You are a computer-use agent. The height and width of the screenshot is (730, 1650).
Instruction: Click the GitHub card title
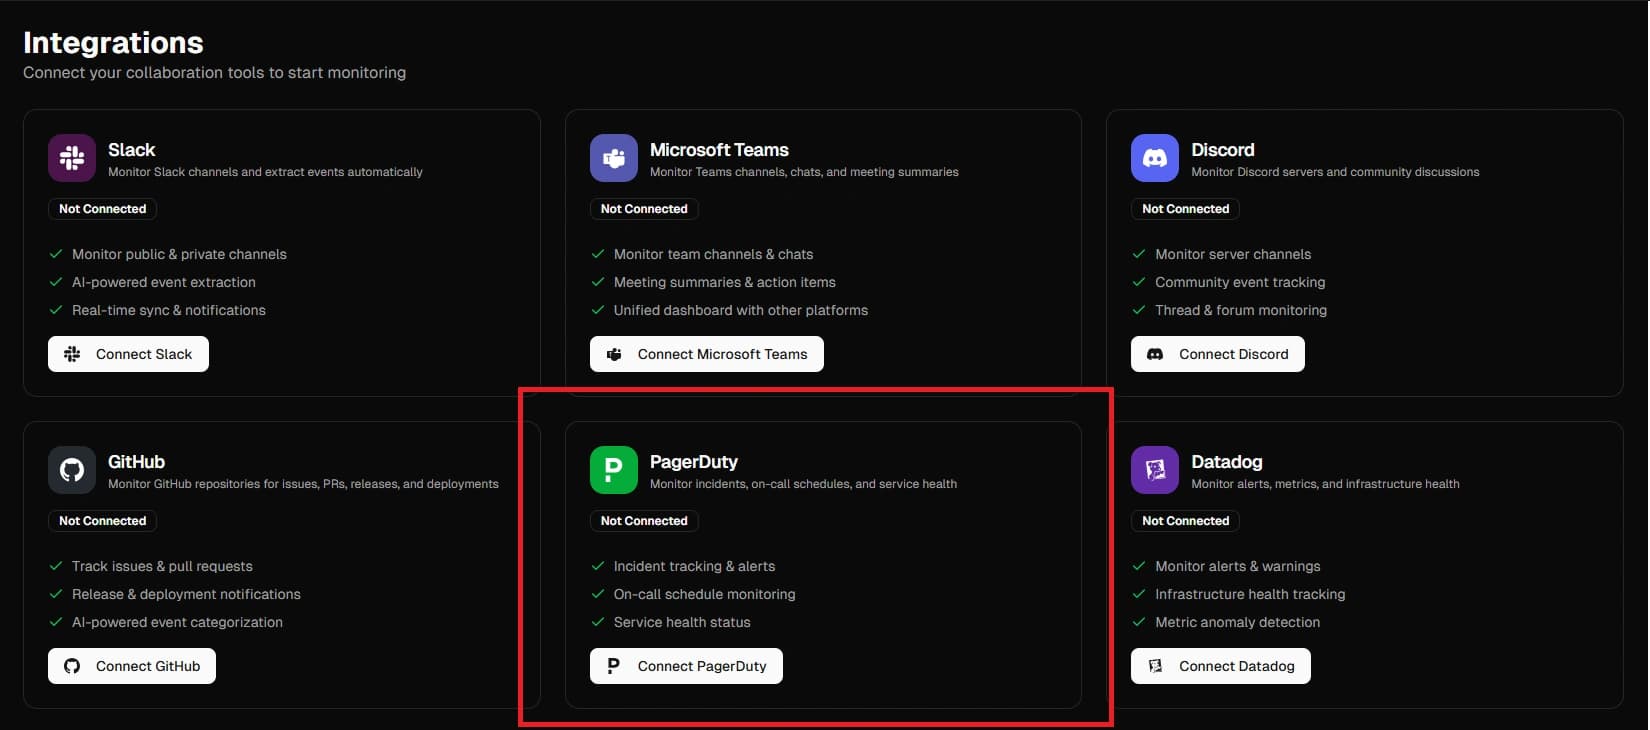136,462
